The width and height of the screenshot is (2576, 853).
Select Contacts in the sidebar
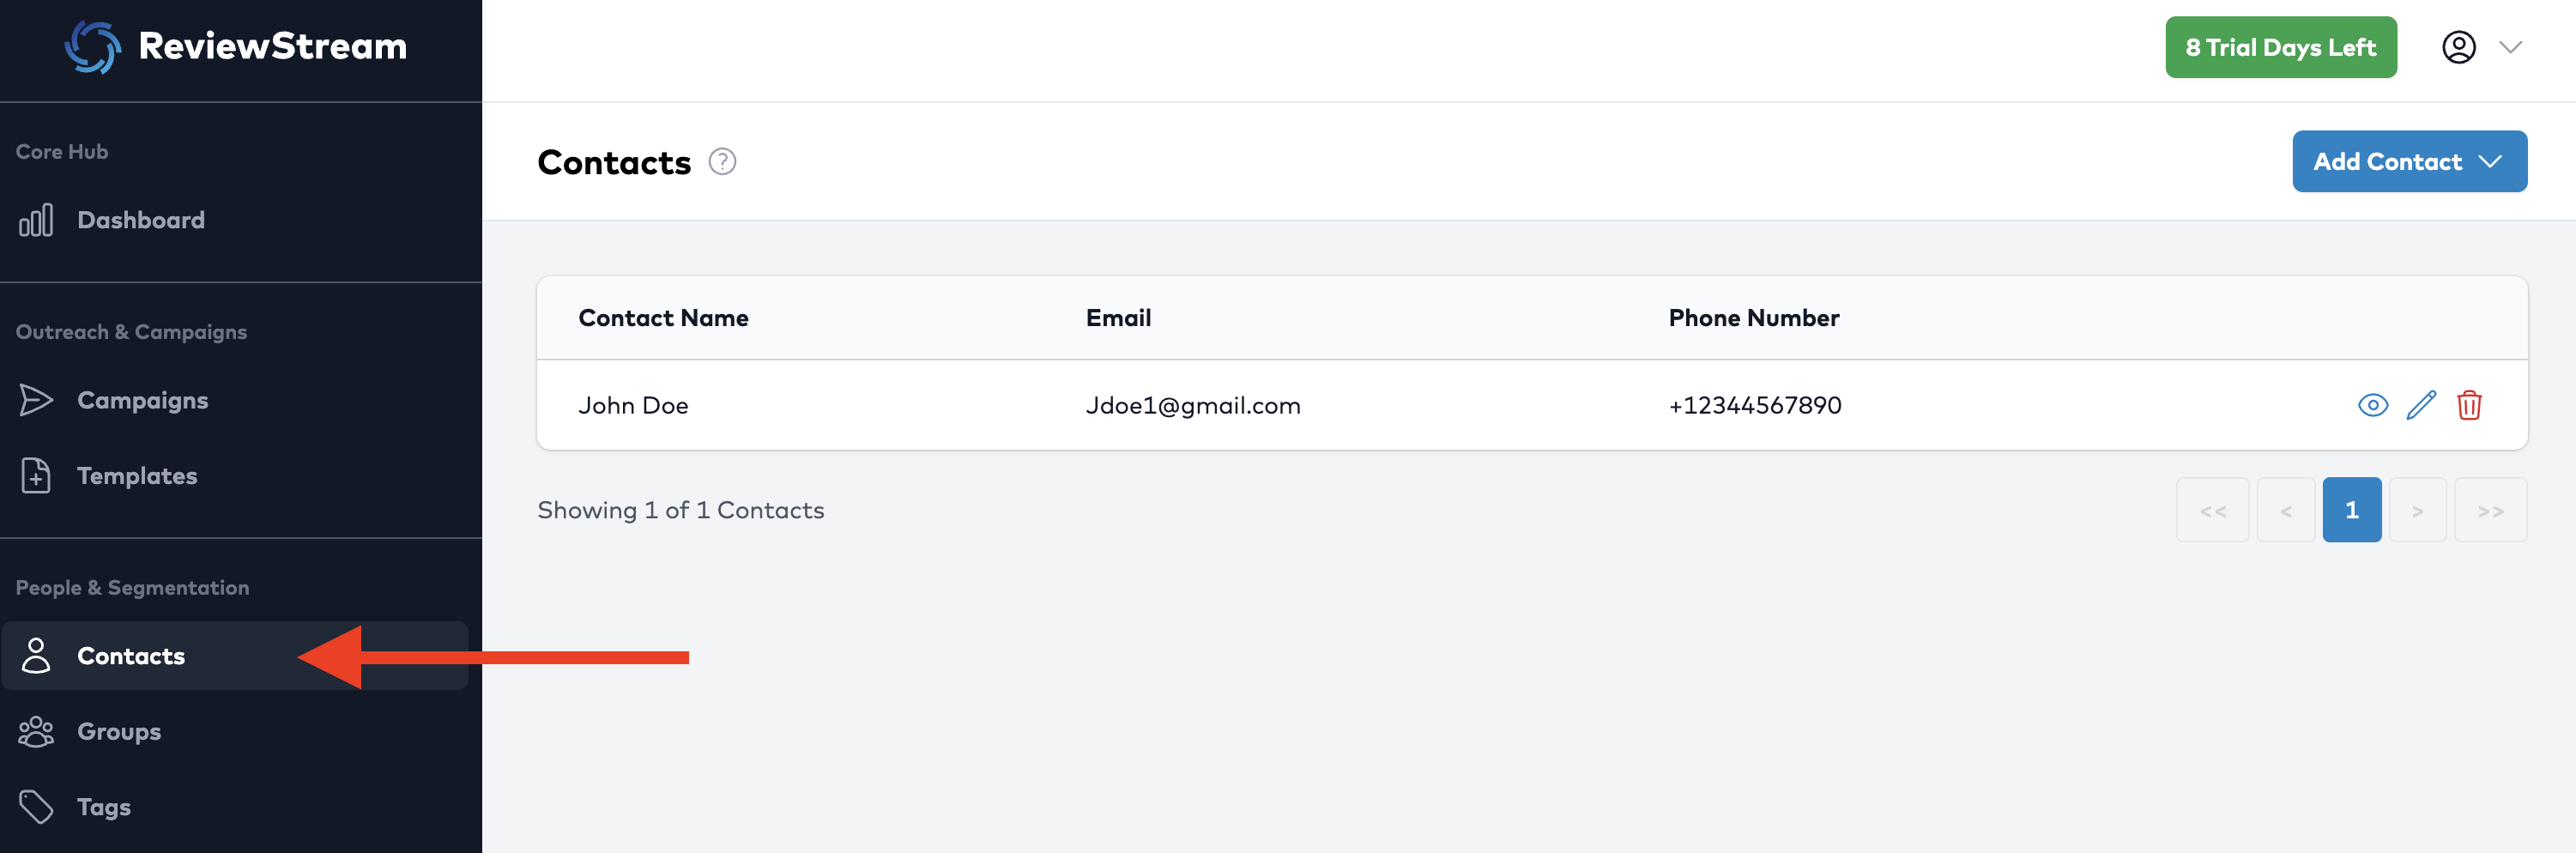click(x=131, y=656)
